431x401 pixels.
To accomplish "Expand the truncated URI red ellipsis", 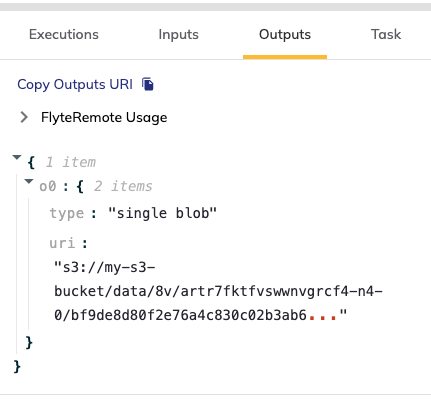I will point(323,316).
